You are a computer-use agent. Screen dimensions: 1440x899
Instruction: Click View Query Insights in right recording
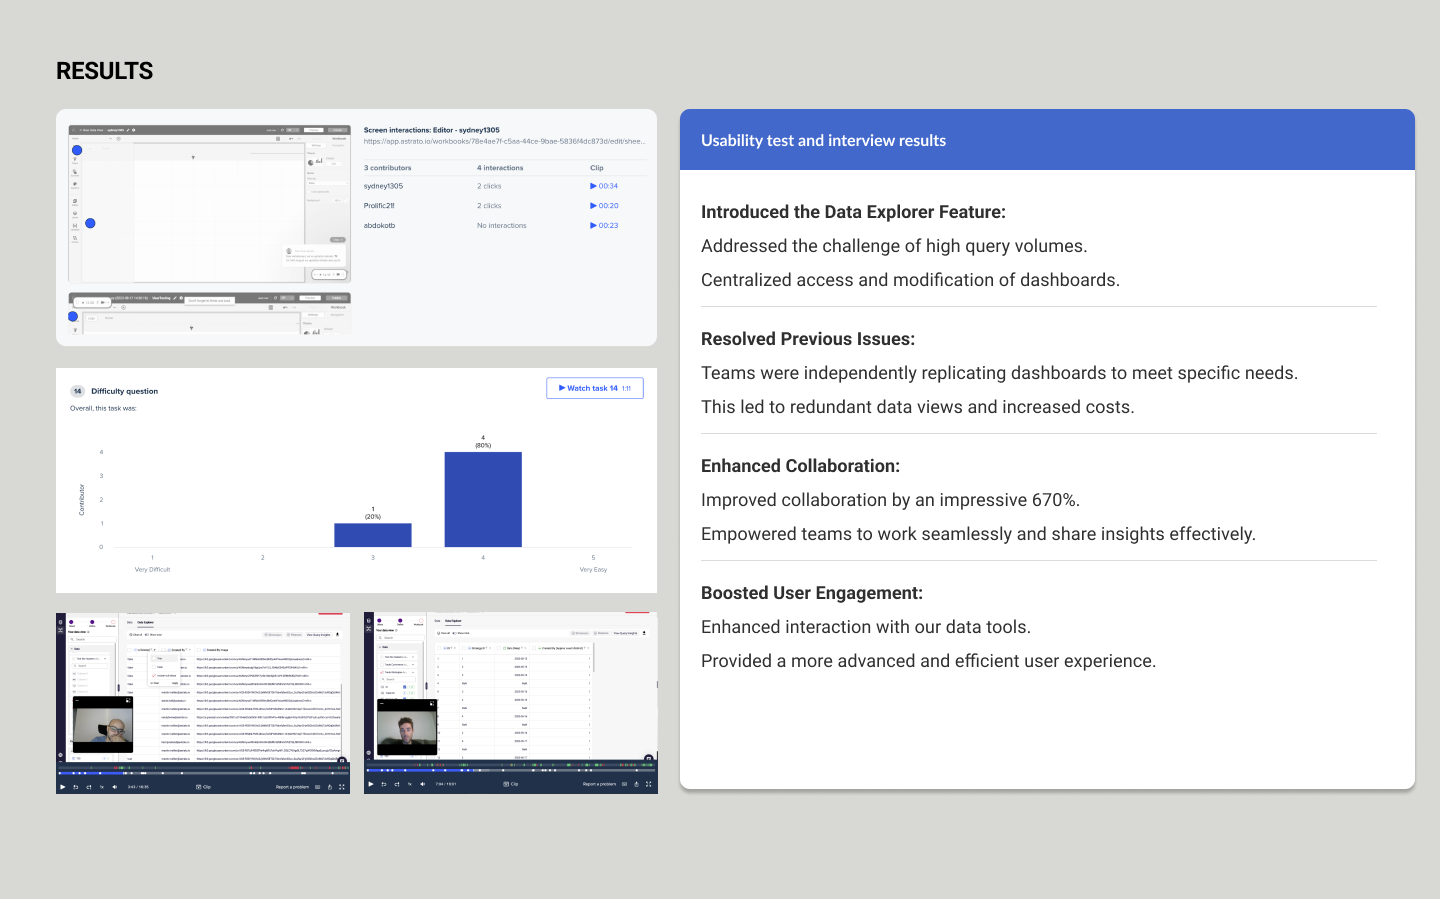tap(625, 633)
